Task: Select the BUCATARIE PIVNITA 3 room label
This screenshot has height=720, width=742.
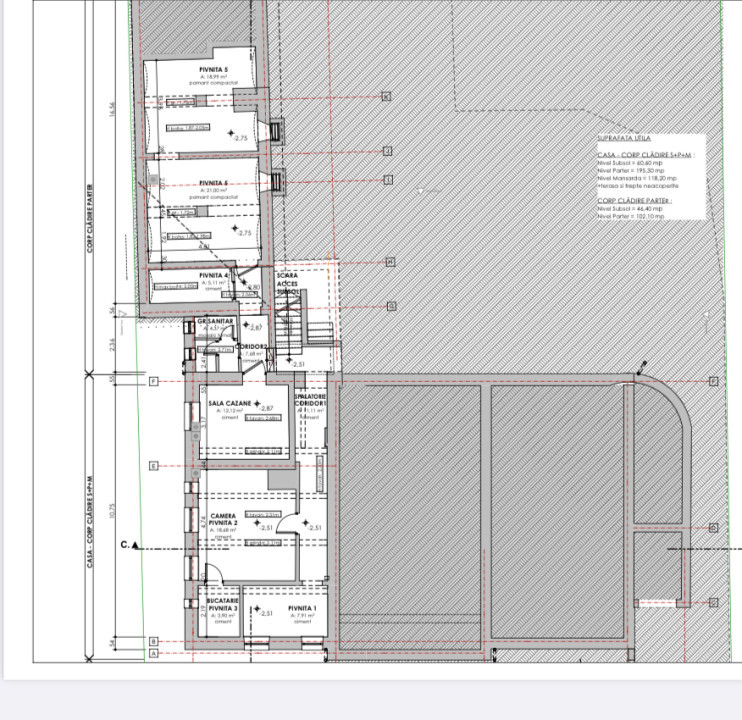Action: click(222, 604)
